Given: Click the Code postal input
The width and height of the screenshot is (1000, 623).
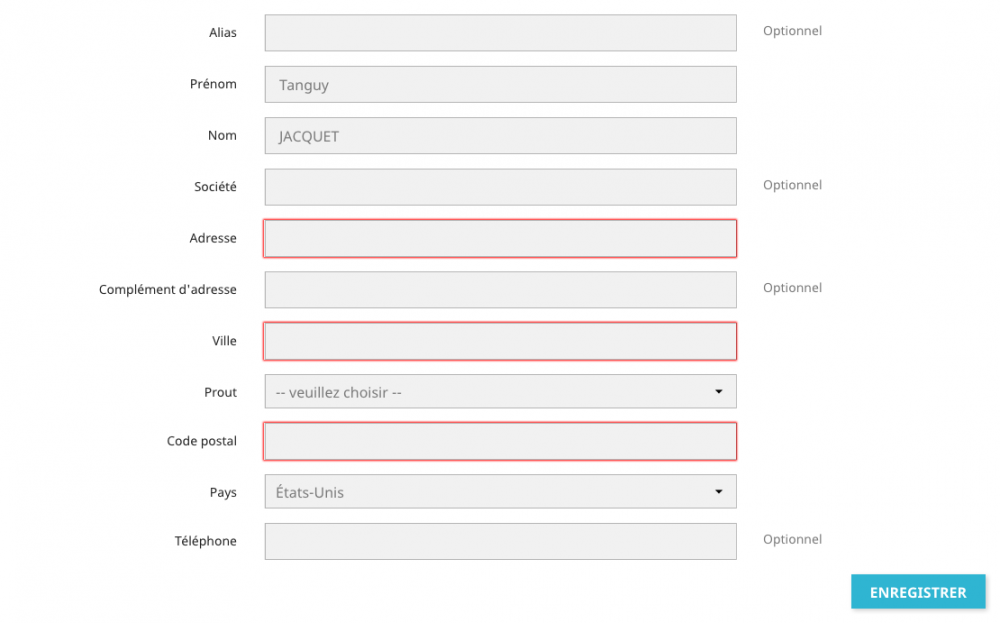Looking at the screenshot, I should click(x=500, y=441).
